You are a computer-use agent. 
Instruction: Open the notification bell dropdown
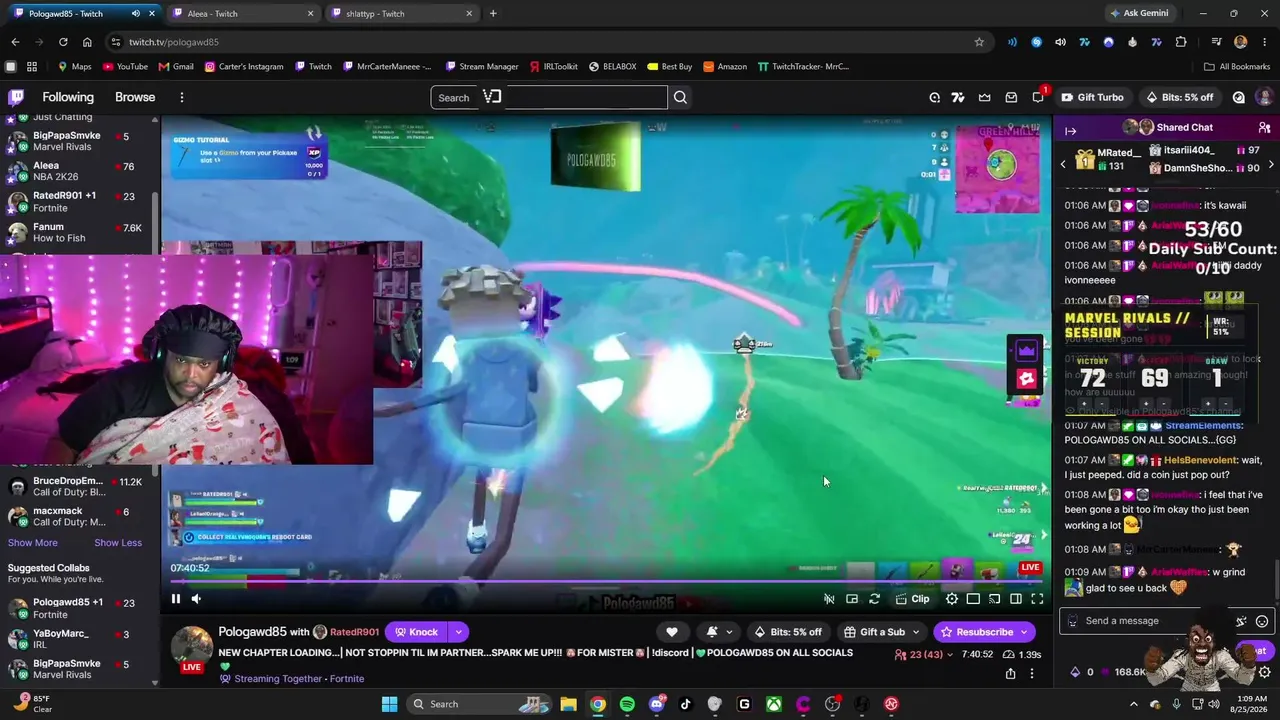(718, 632)
